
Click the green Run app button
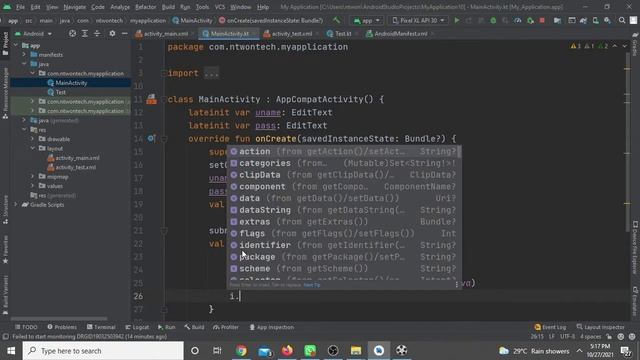[x=457, y=20]
